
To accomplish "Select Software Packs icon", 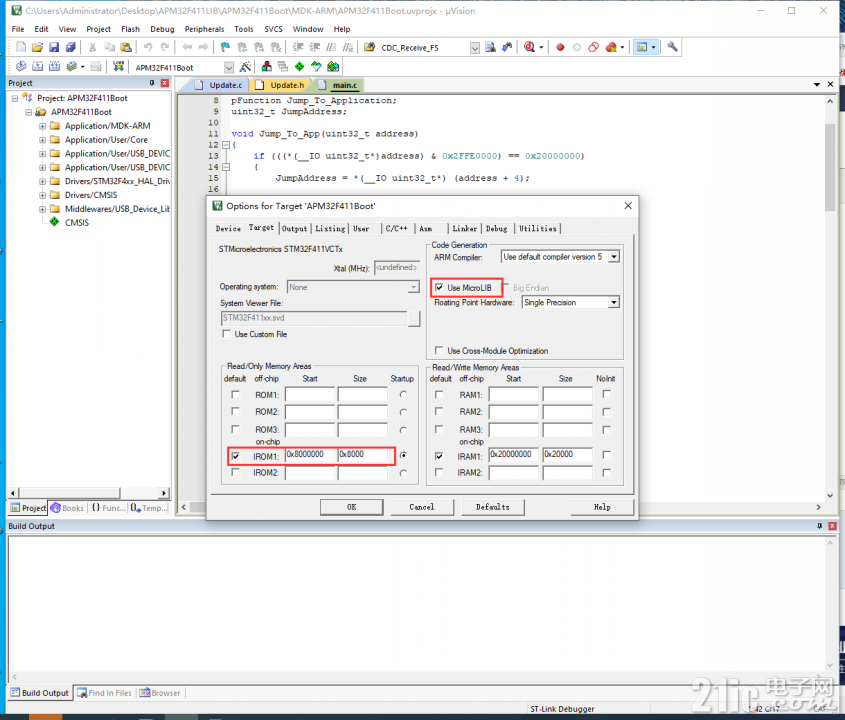I will coord(316,67).
